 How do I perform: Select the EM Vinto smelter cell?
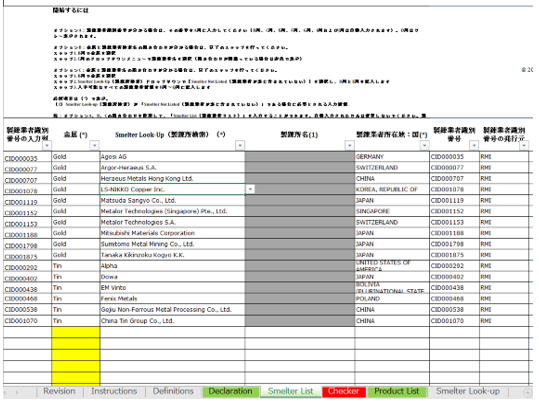172,288
